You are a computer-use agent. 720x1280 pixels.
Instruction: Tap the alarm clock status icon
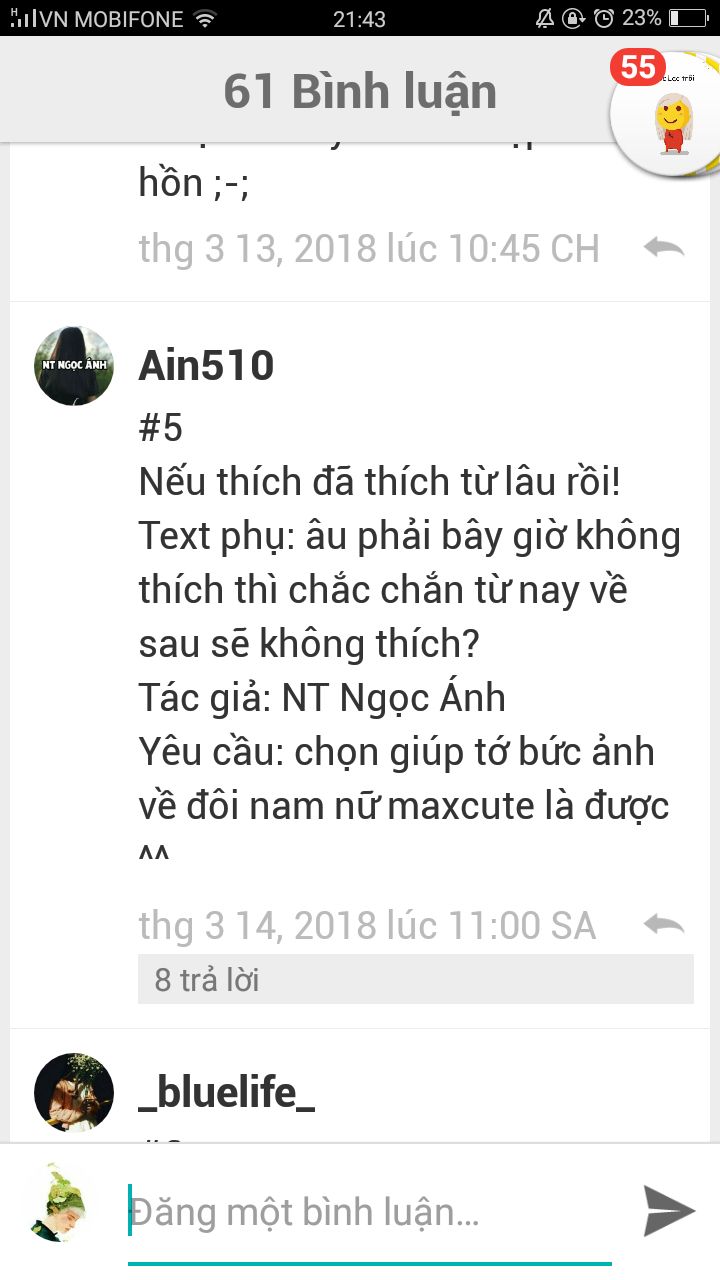[x=603, y=18]
